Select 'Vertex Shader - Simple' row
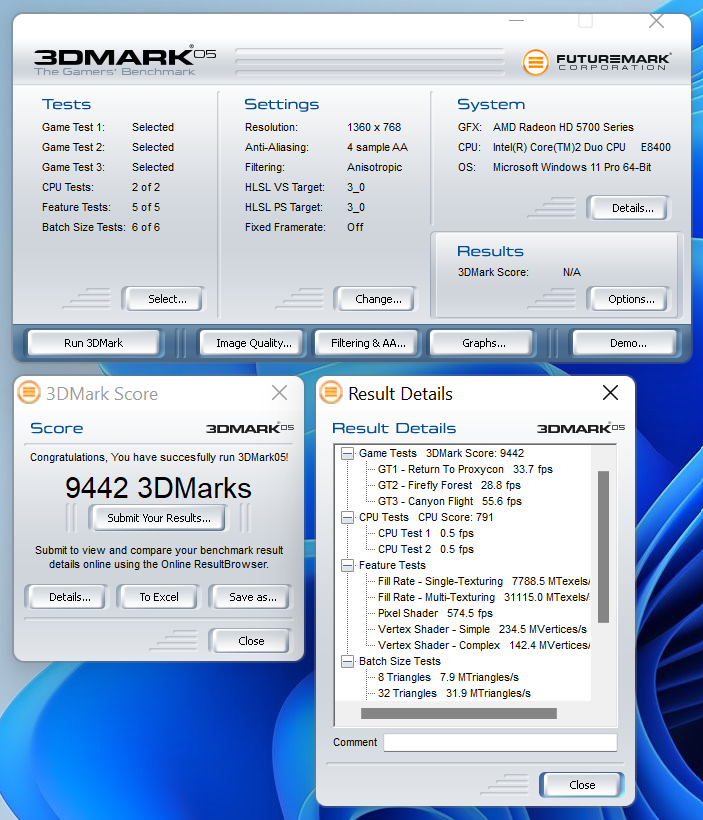 click(482, 629)
